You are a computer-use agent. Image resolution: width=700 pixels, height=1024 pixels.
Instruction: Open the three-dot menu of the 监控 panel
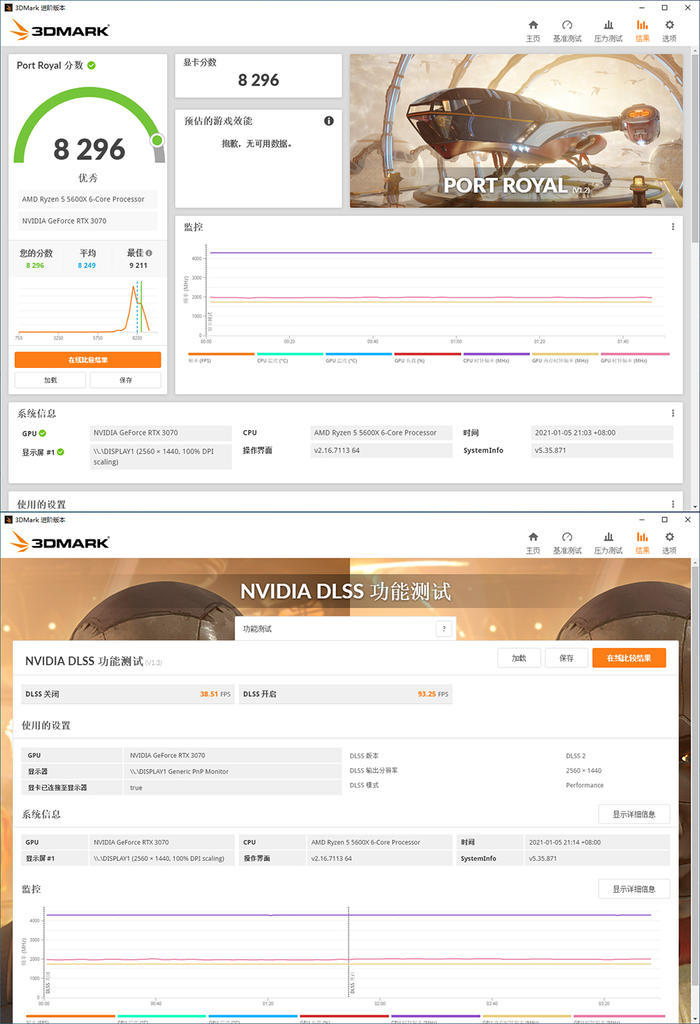point(673,227)
